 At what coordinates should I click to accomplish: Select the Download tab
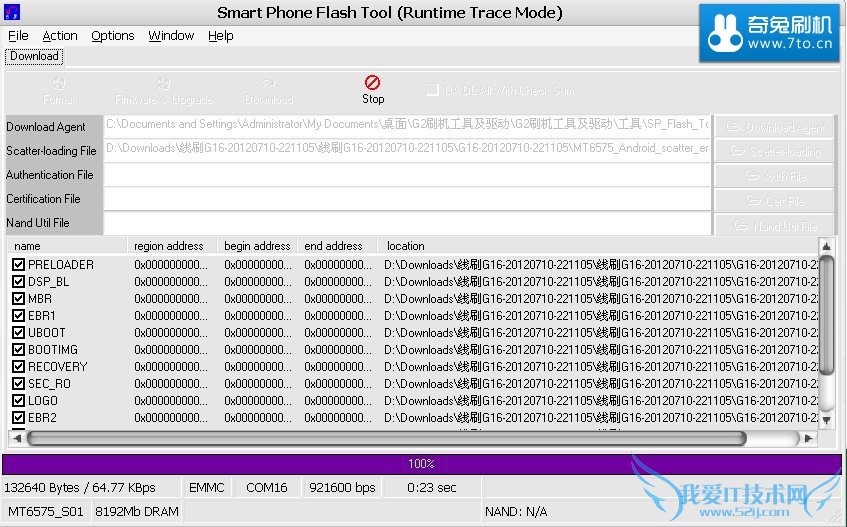coord(34,56)
